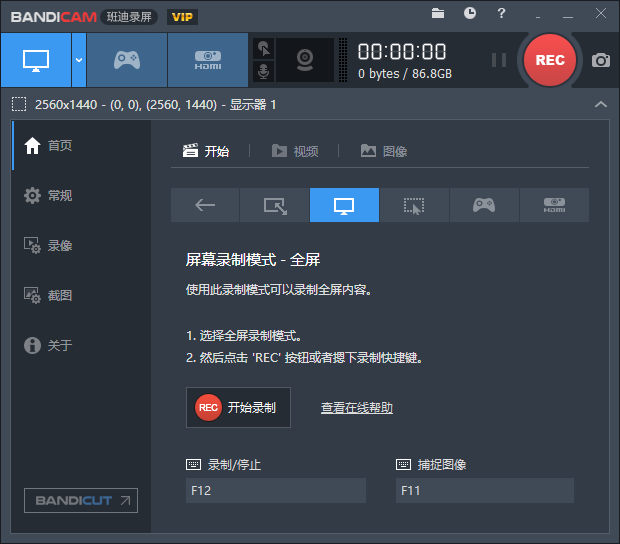Select rectangle area recording mode icon
The width and height of the screenshot is (620, 544).
pos(275,205)
